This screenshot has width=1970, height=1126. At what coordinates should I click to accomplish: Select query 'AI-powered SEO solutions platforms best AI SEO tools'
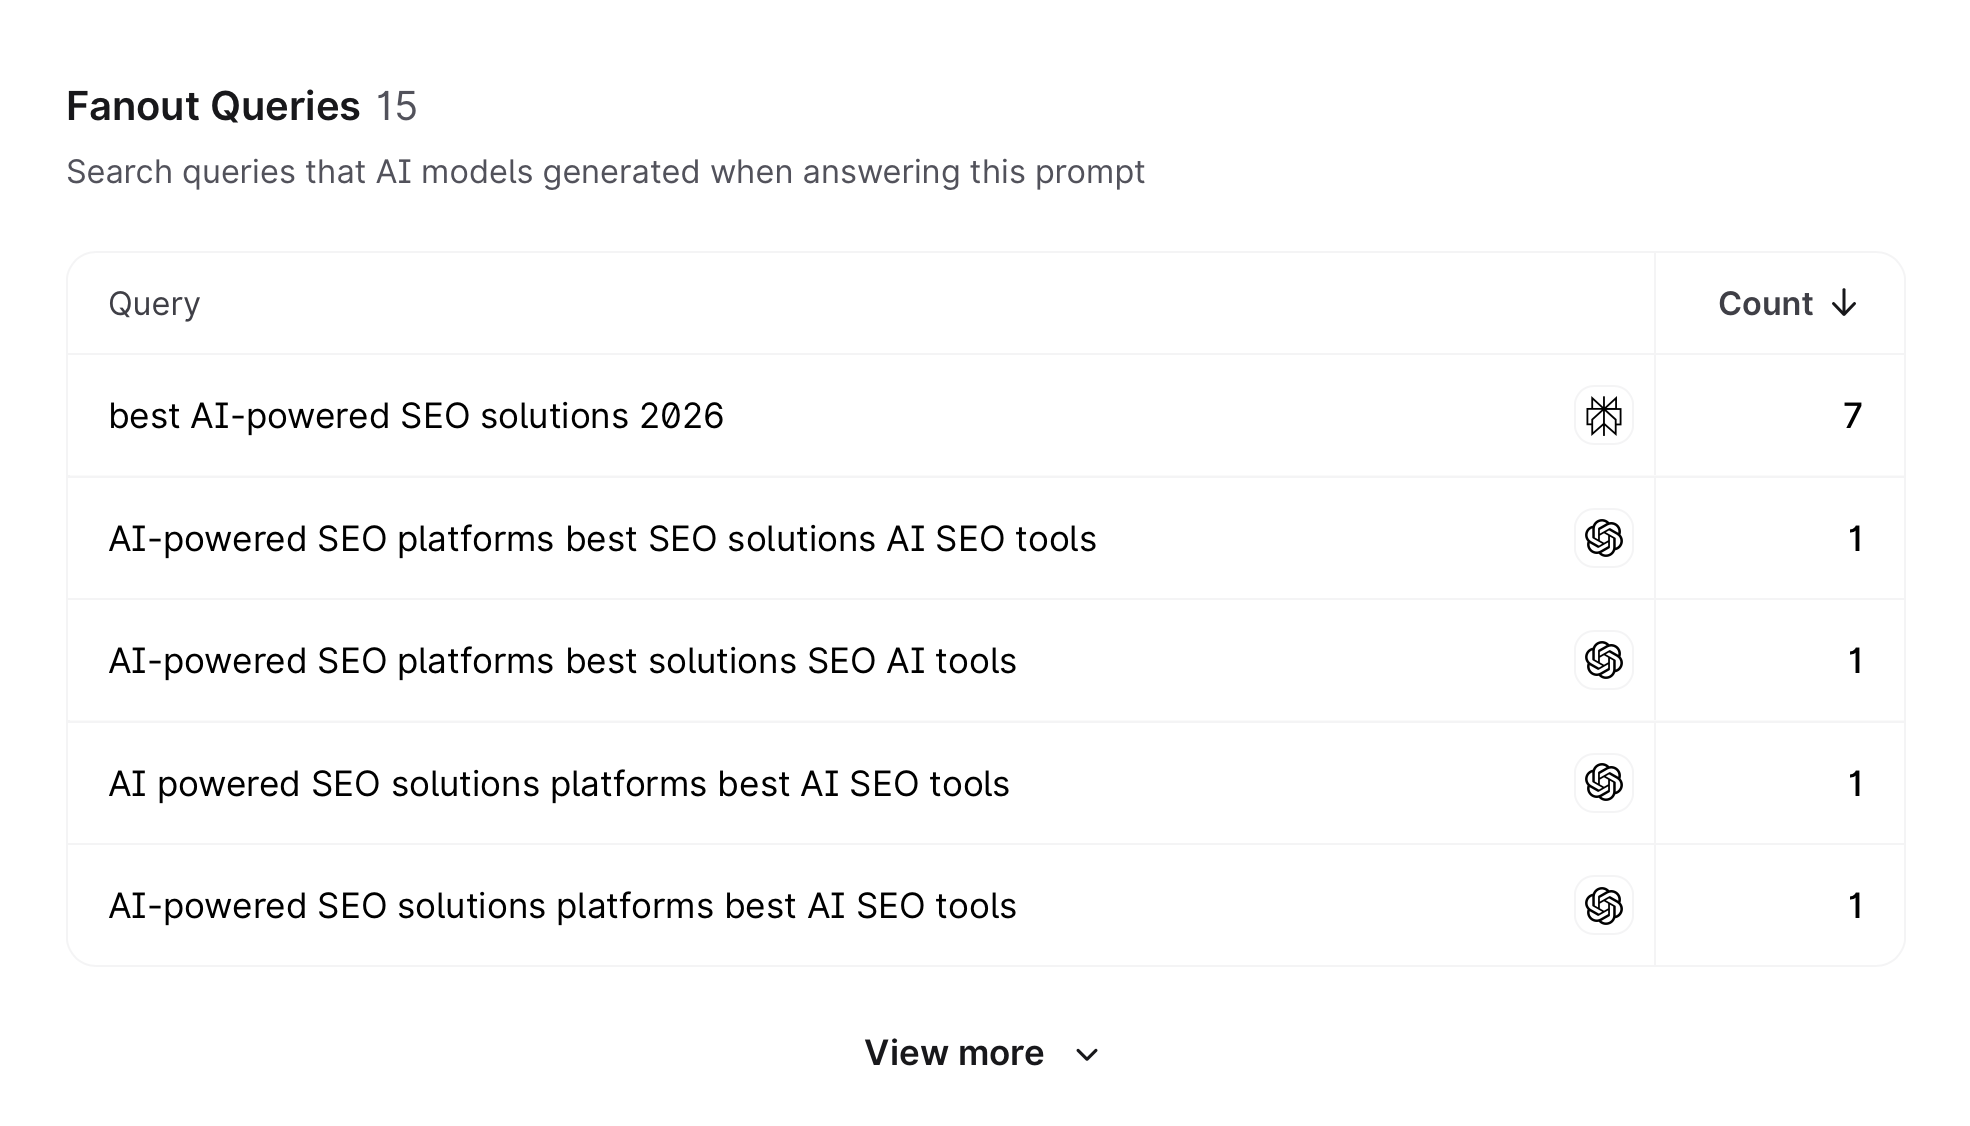coord(562,906)
